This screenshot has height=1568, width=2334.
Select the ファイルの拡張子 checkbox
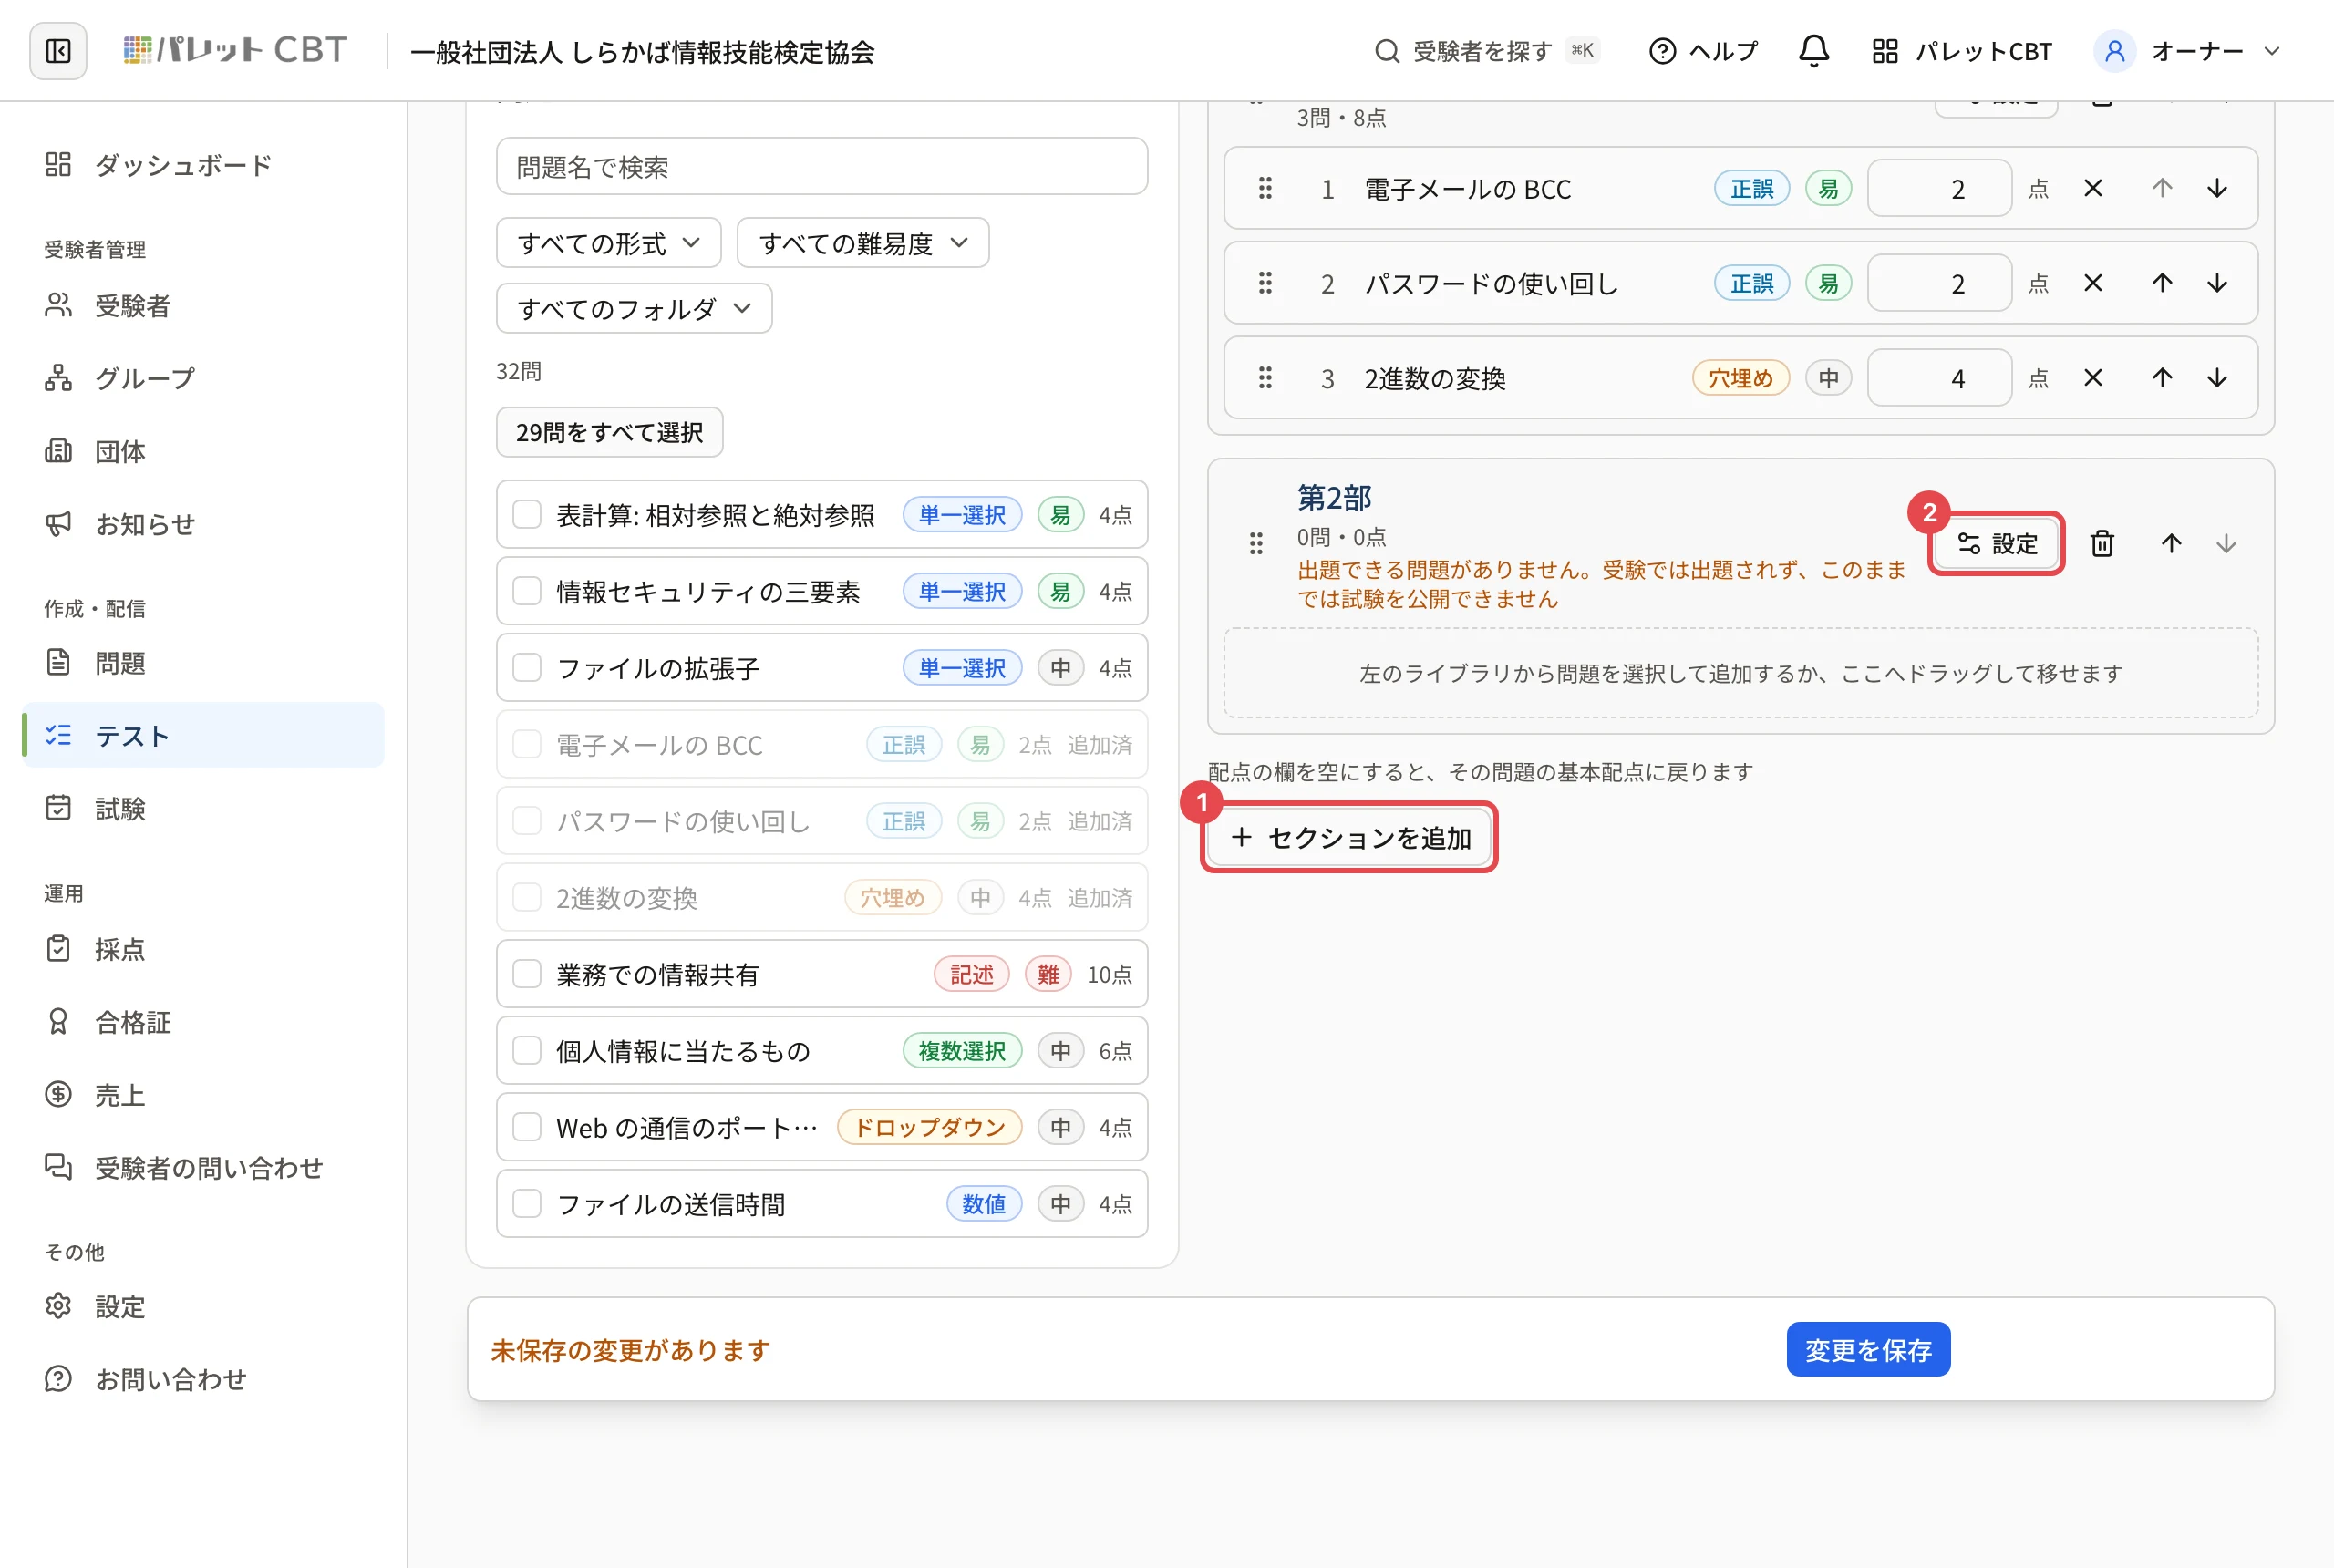point(527,667)
